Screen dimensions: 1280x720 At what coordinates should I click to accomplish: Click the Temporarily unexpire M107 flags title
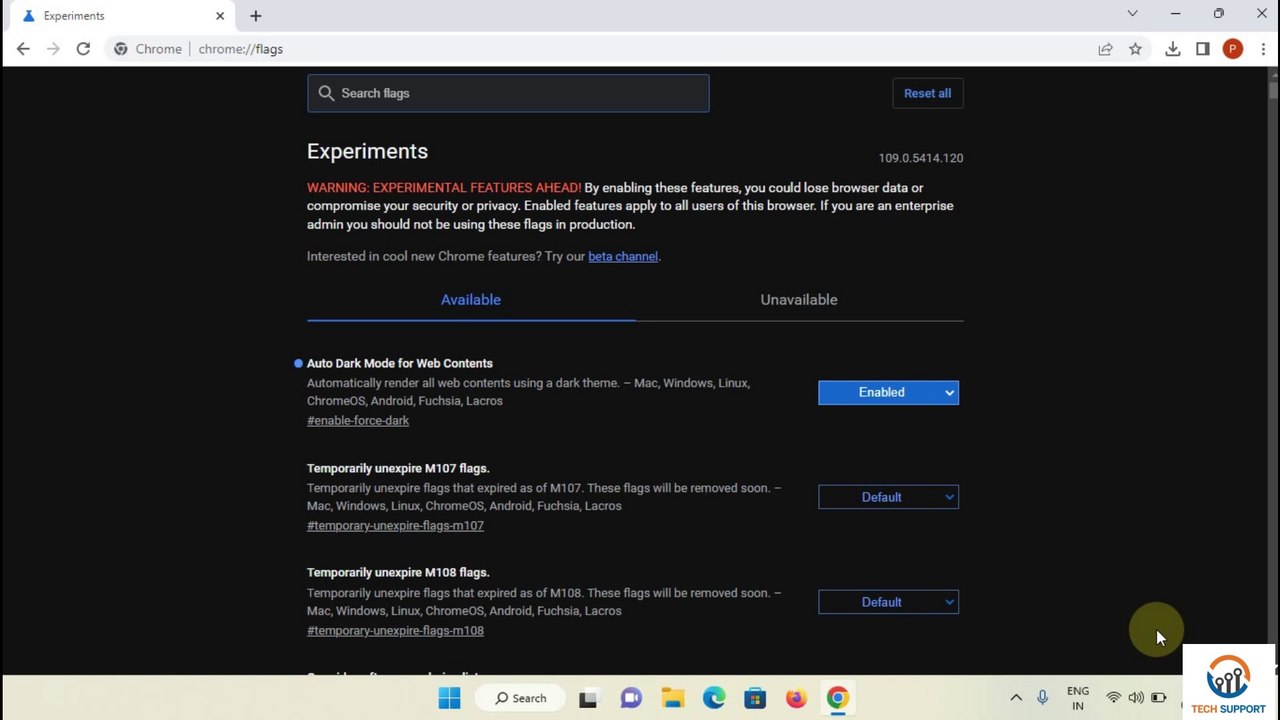coord(398,468)
